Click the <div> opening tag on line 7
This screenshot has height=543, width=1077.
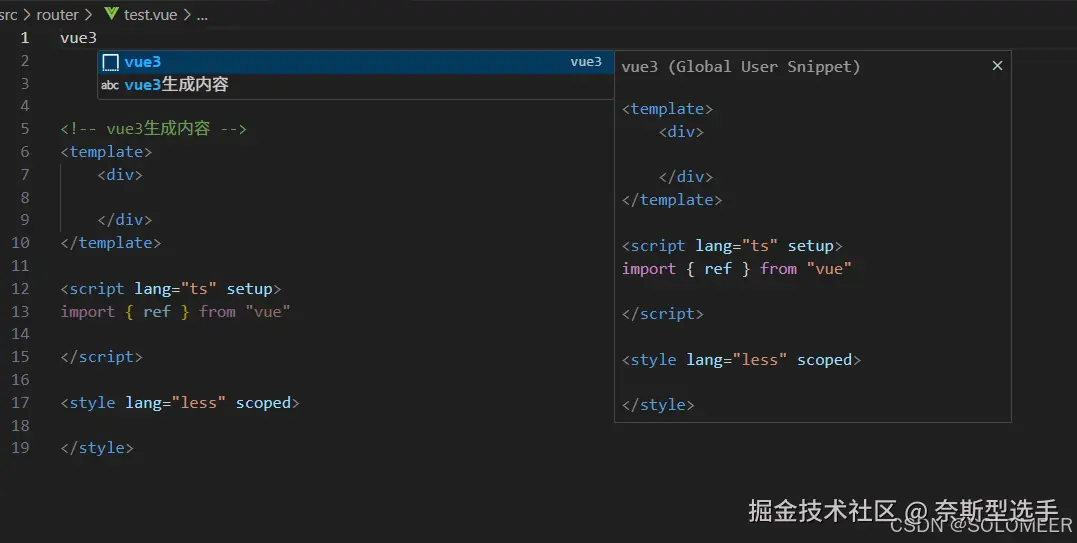point(120,174)
